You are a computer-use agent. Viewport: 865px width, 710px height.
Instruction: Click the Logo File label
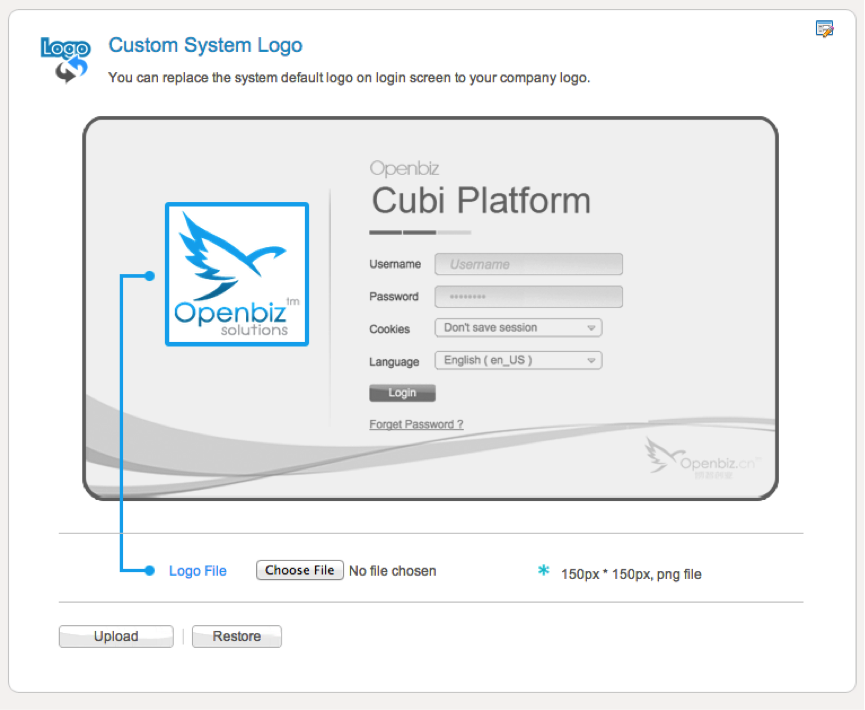[x=197, y=571]
